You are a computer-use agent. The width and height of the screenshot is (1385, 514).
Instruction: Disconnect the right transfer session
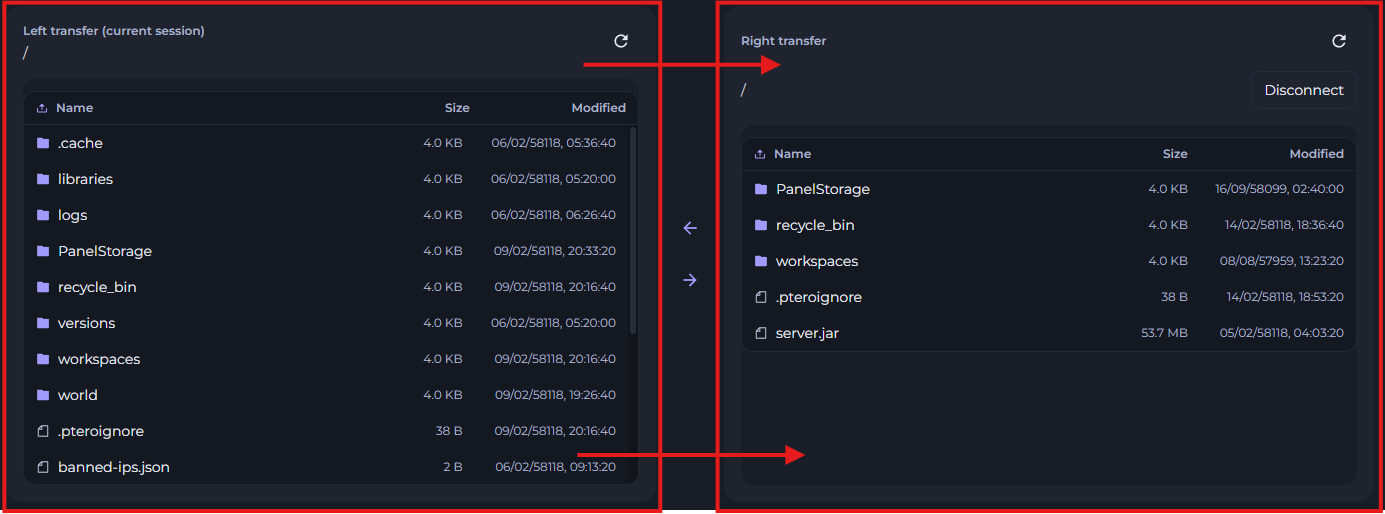point(1303,90)
